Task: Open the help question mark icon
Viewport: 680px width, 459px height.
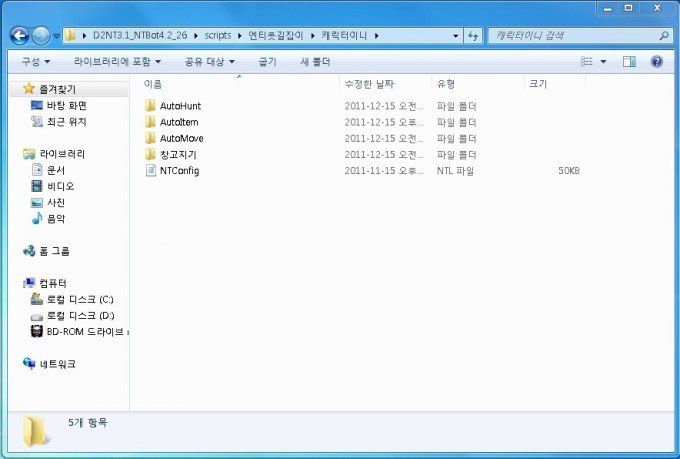Action: click(657, 61)
